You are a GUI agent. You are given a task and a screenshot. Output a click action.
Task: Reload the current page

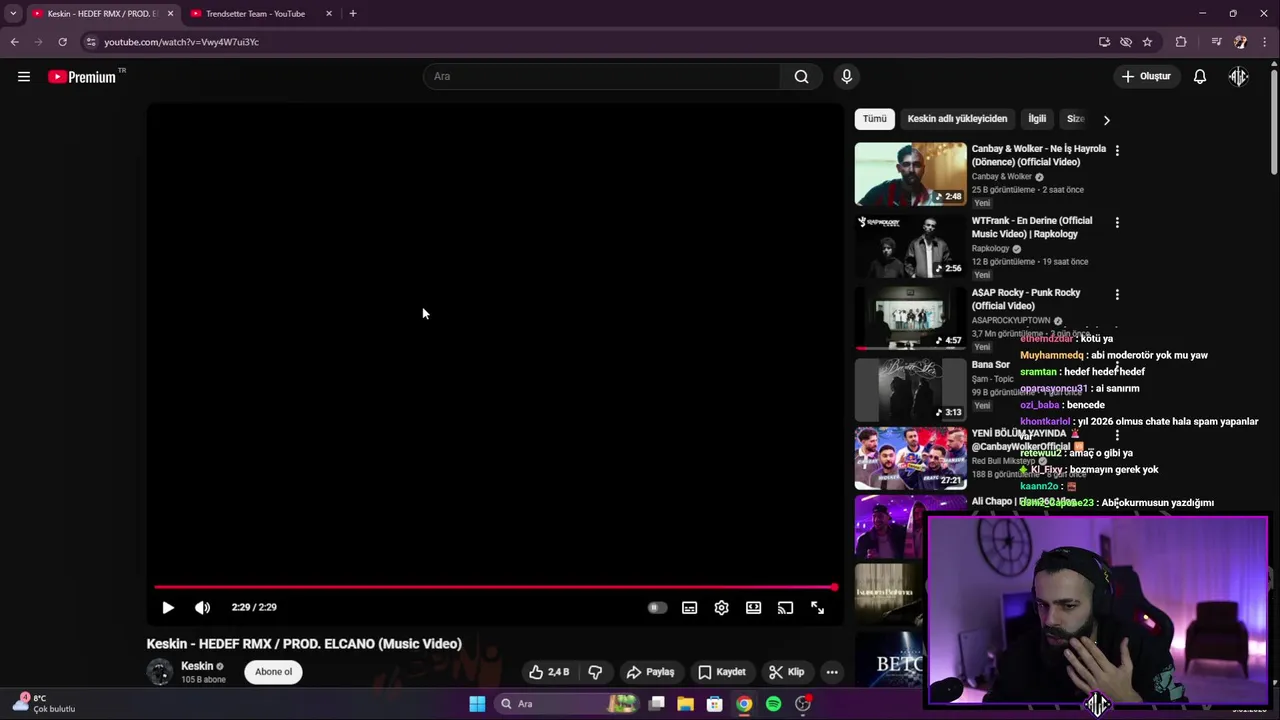[62, 42]
